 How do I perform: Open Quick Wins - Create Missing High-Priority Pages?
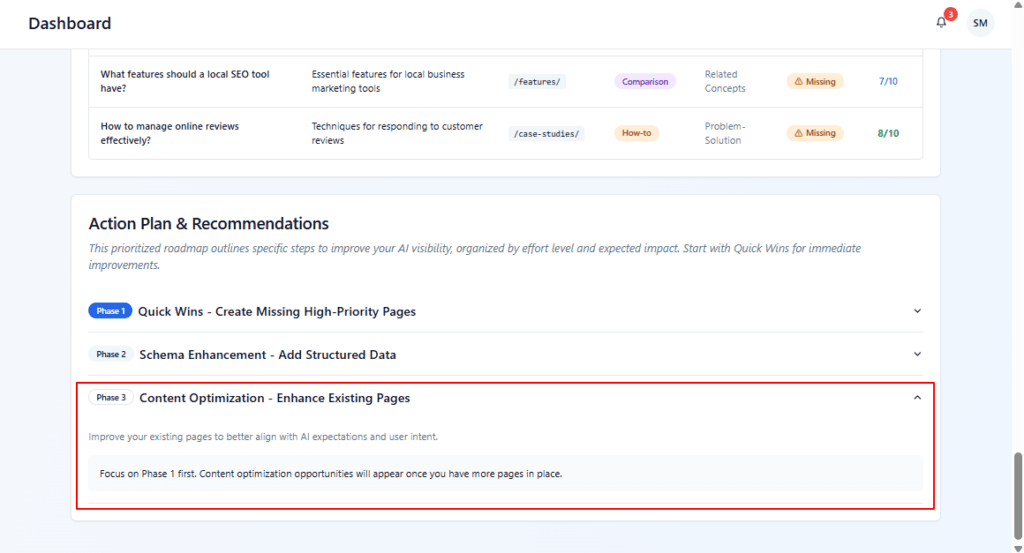[x=276, y=311]
